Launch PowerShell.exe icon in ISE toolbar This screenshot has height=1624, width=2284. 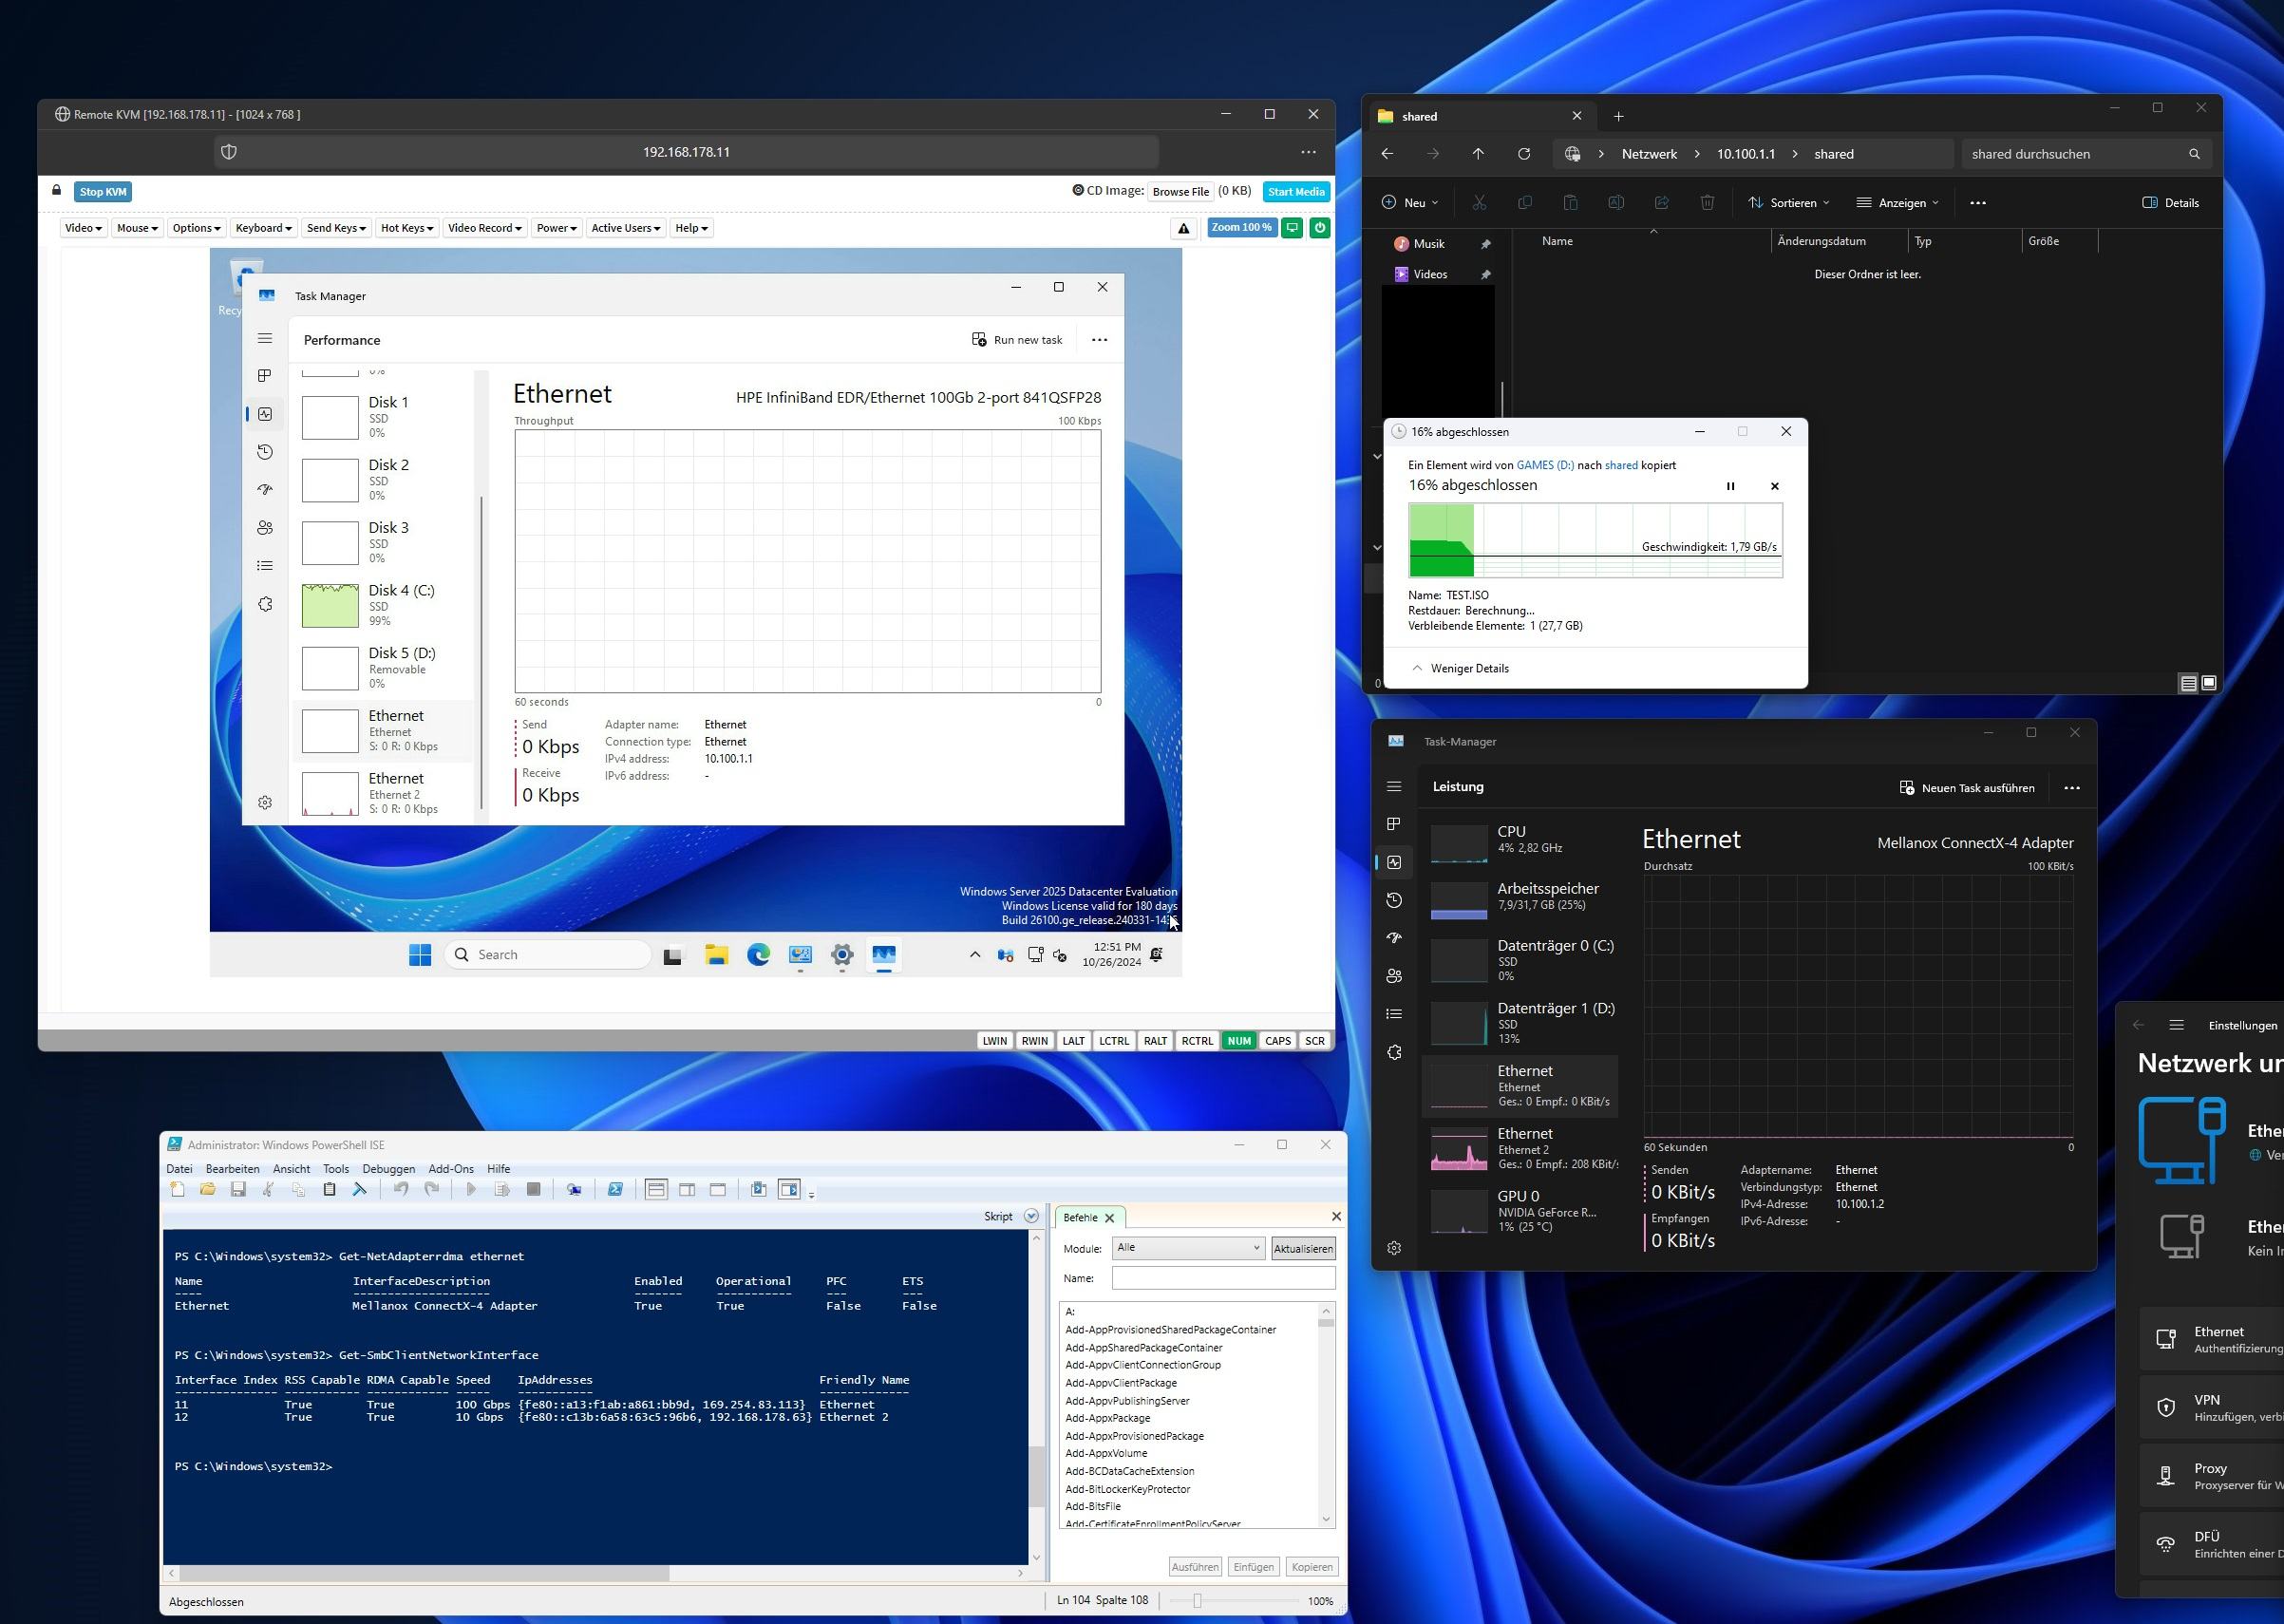[x=615, y=1189]
